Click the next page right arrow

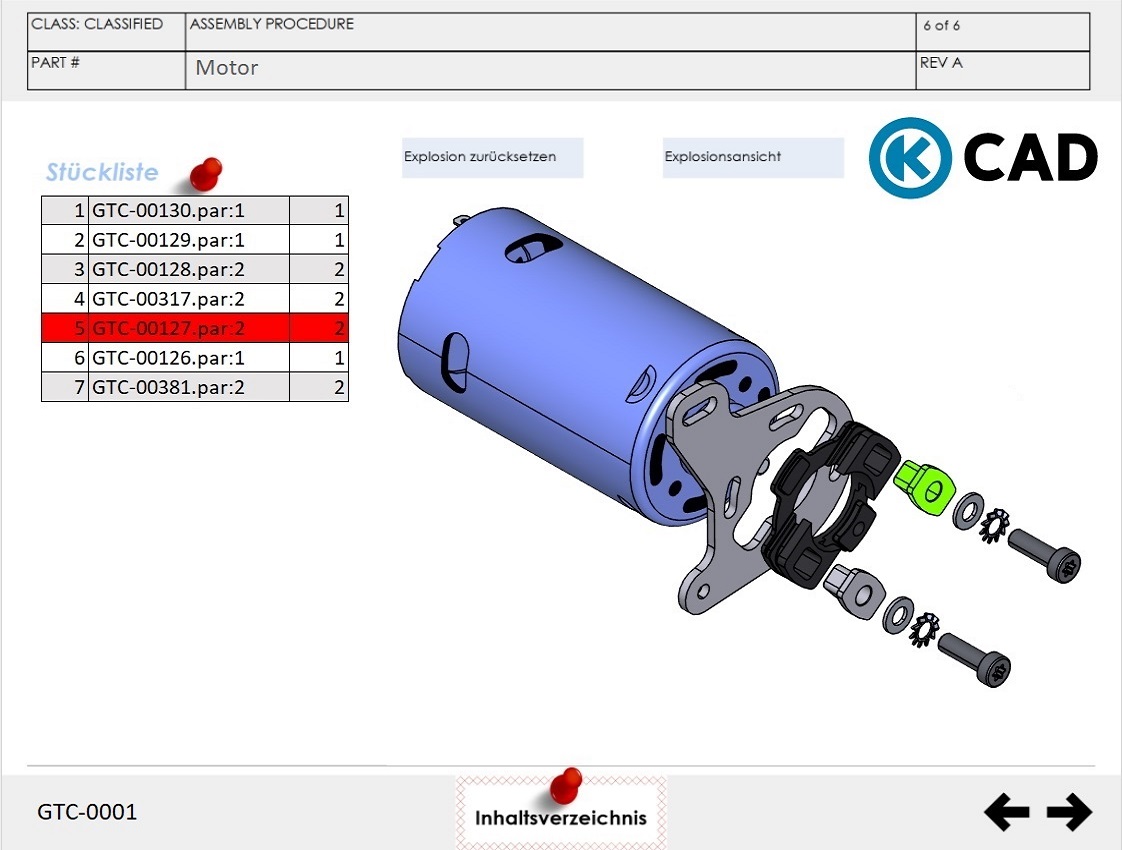(1069, 812)
